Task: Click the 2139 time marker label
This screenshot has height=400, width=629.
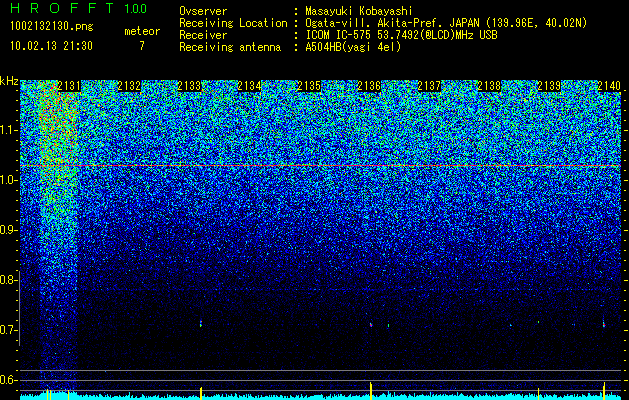Action: pyautogui.click(x=549, y=86)
